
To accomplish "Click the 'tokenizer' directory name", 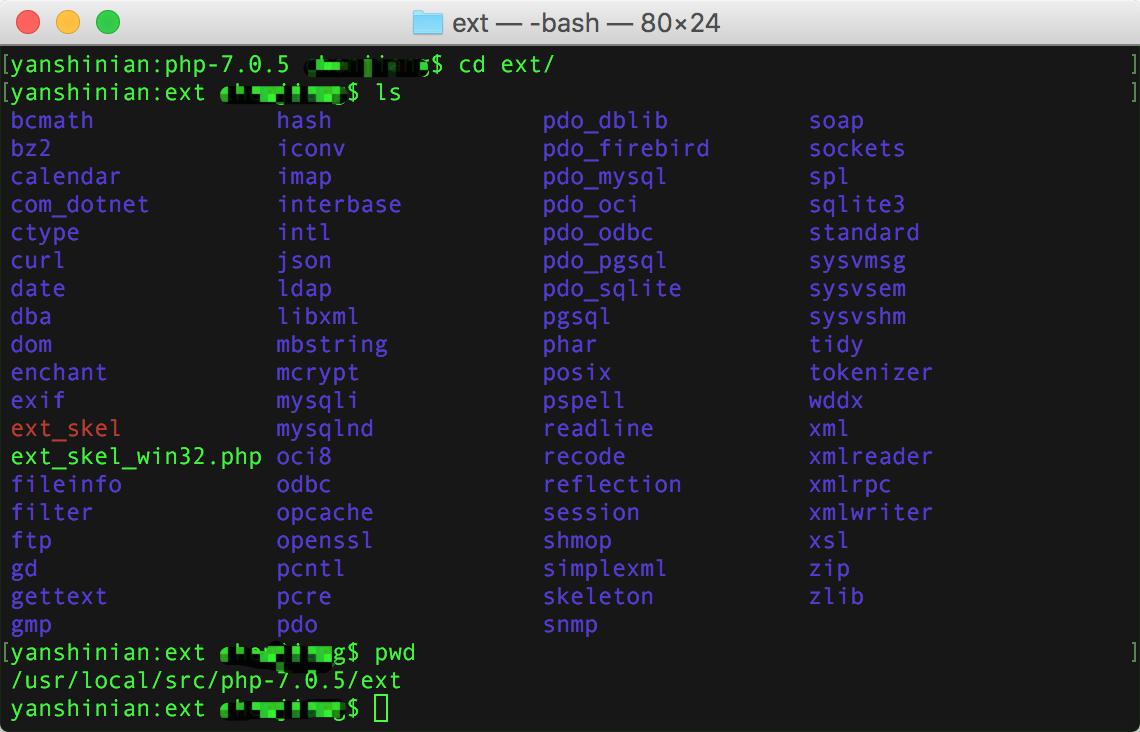I will (871, 372).
